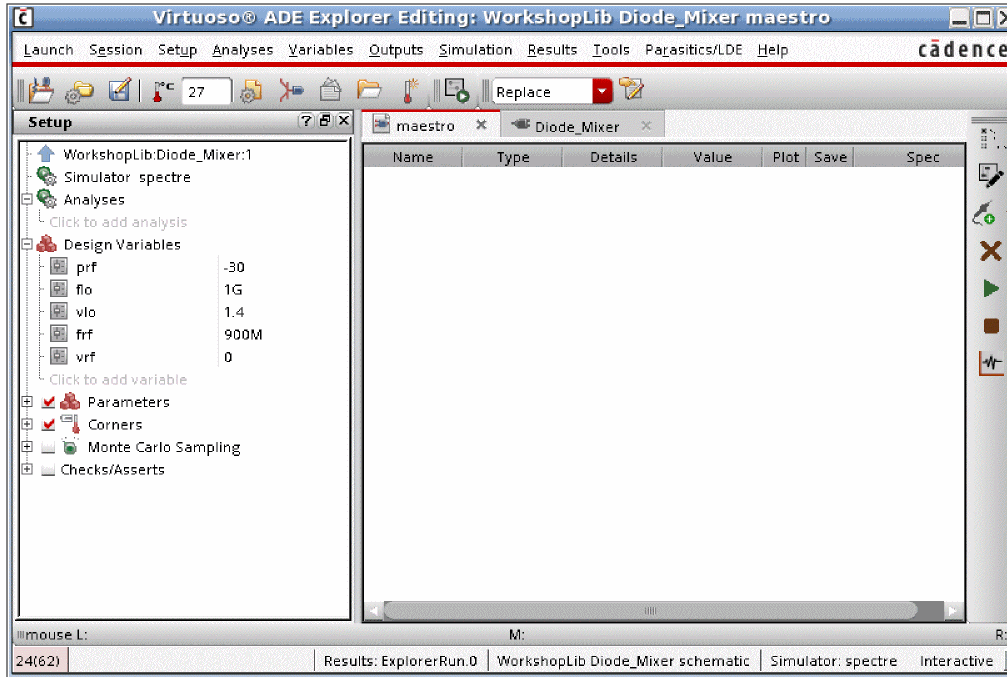
Task: Collapse the Design Variables tree node
Action: click(x=27, y=245)
